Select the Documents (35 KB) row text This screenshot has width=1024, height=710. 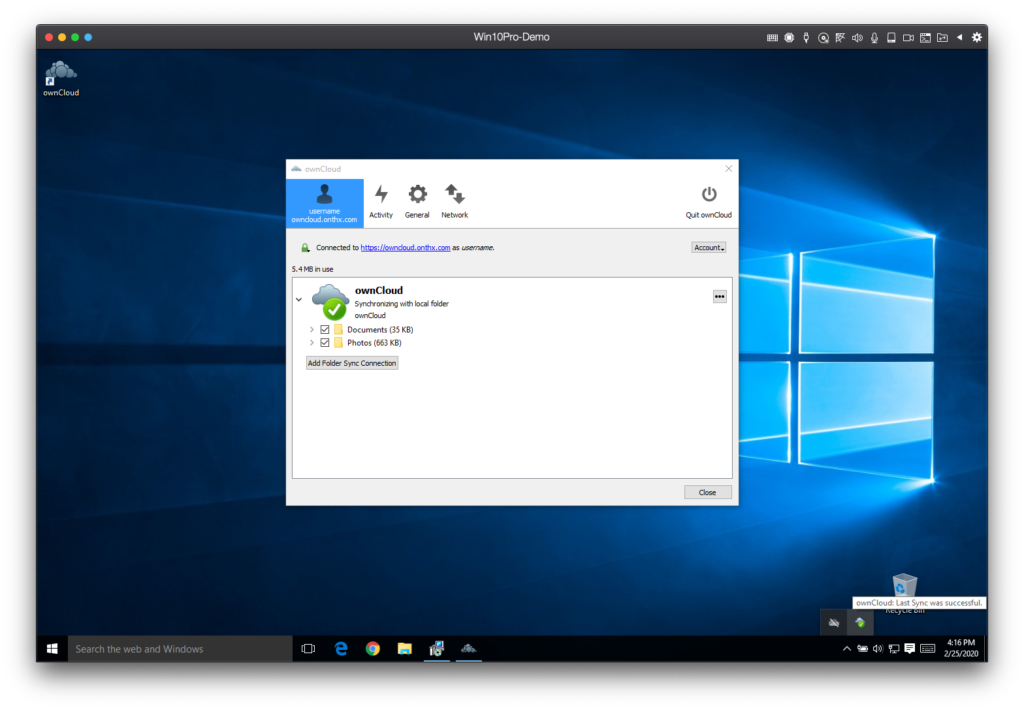380,330
